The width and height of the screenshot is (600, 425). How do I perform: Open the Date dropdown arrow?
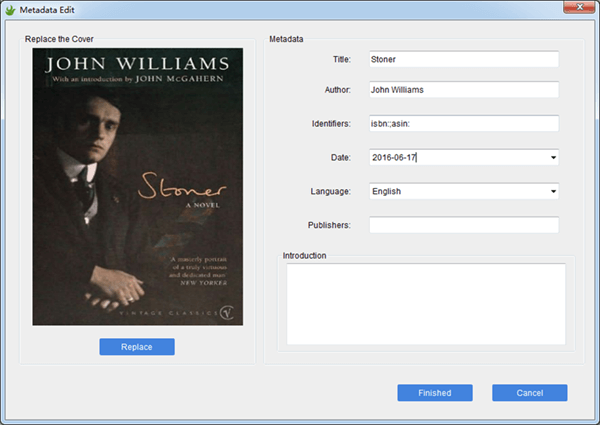point(553,158)
